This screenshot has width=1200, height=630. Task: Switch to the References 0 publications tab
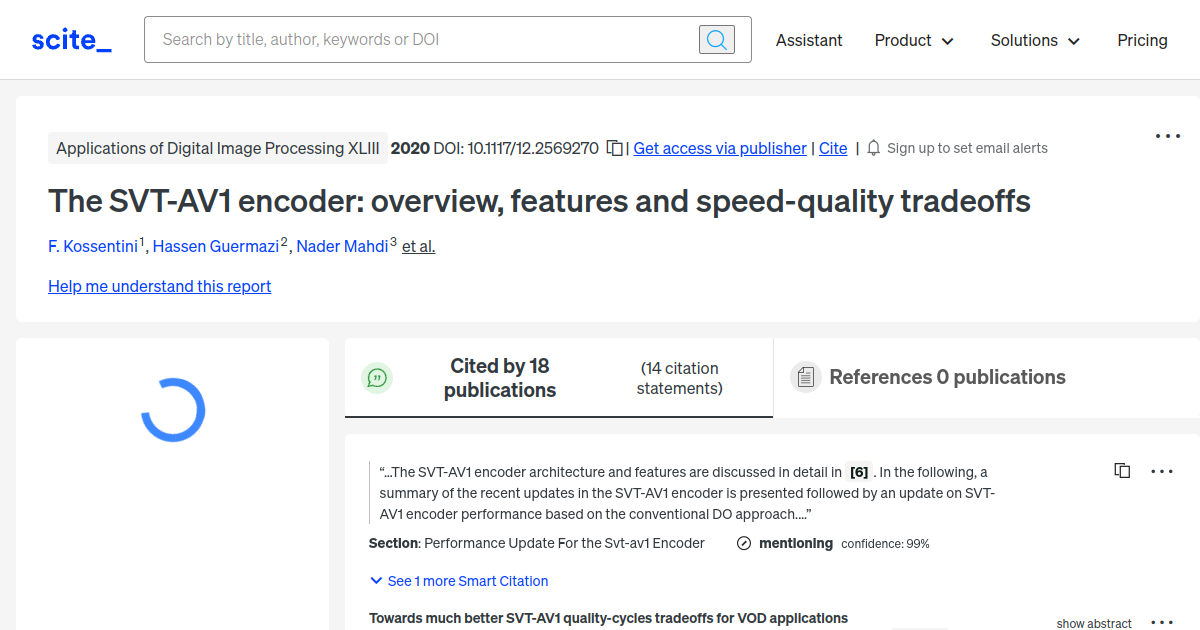pos(948,377)
